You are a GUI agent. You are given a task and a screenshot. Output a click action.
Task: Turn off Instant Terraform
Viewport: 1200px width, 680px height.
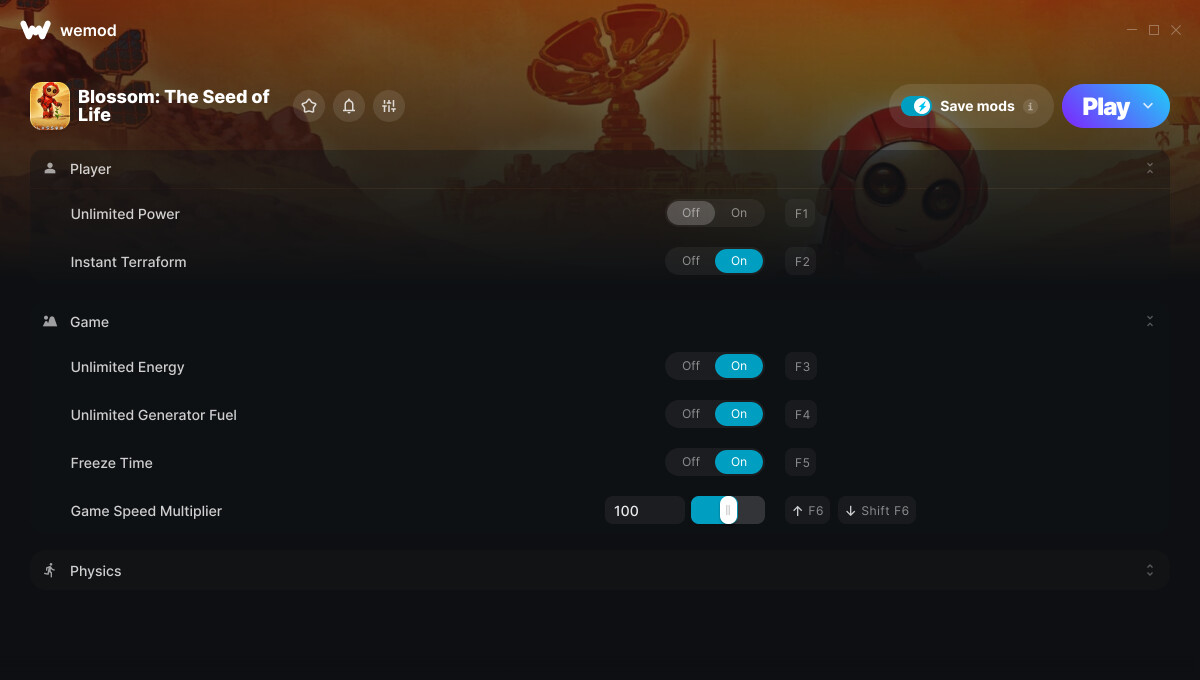pyautogui.click(x=691, y=261)
